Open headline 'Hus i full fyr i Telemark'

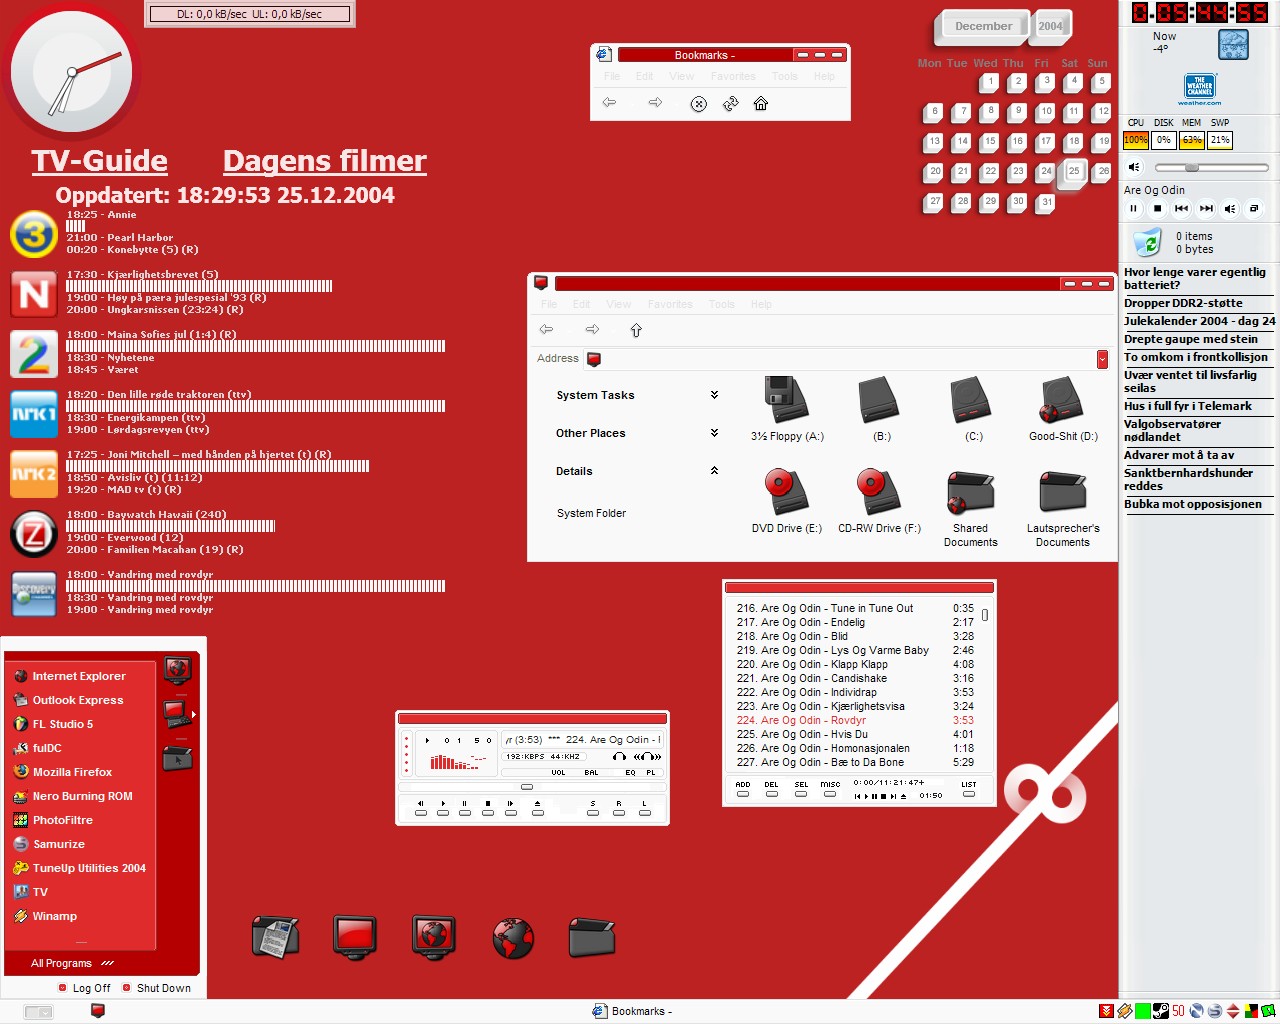1187,406
